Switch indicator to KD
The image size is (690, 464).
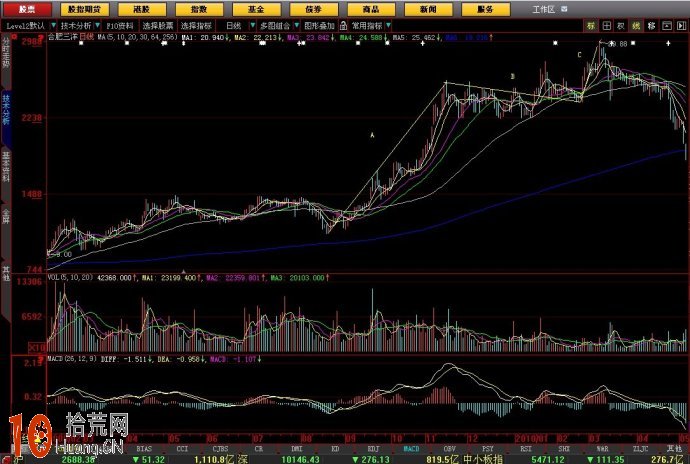click(335, 449)
